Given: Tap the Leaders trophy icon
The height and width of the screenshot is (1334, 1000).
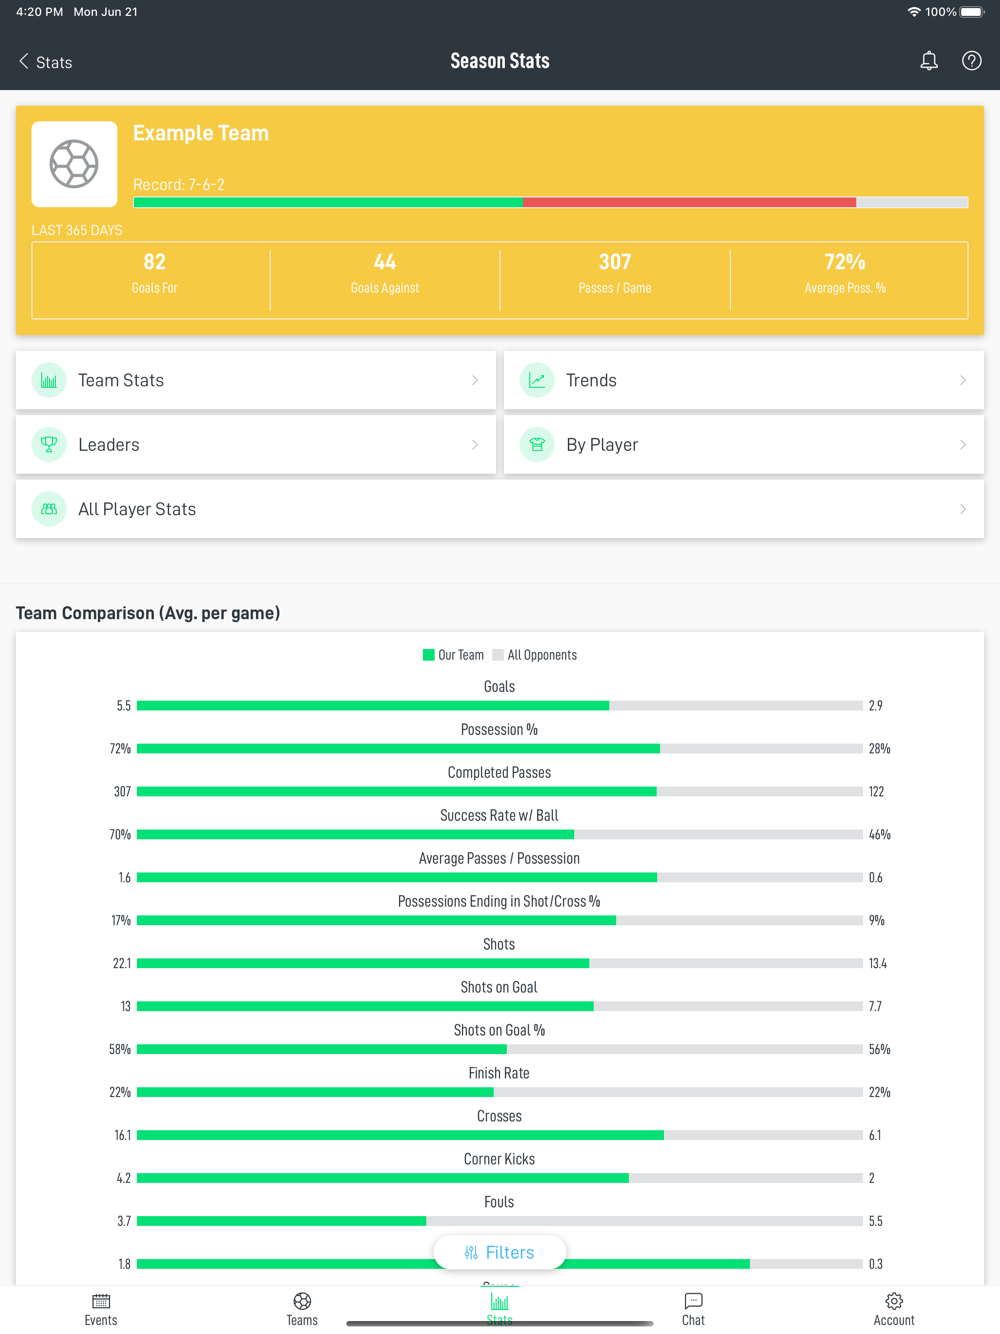Looking at the screenshot, I should pyautogui.click(x=49, y=445).
